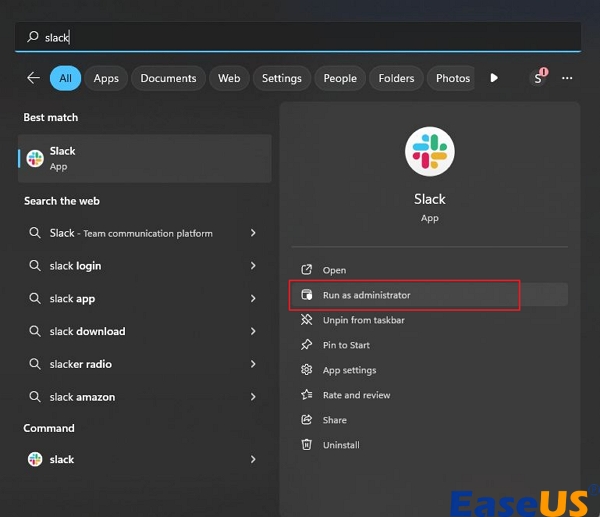
Task: Open the 'slack amazon' web search suggestion
Action: tap(82, 397)
